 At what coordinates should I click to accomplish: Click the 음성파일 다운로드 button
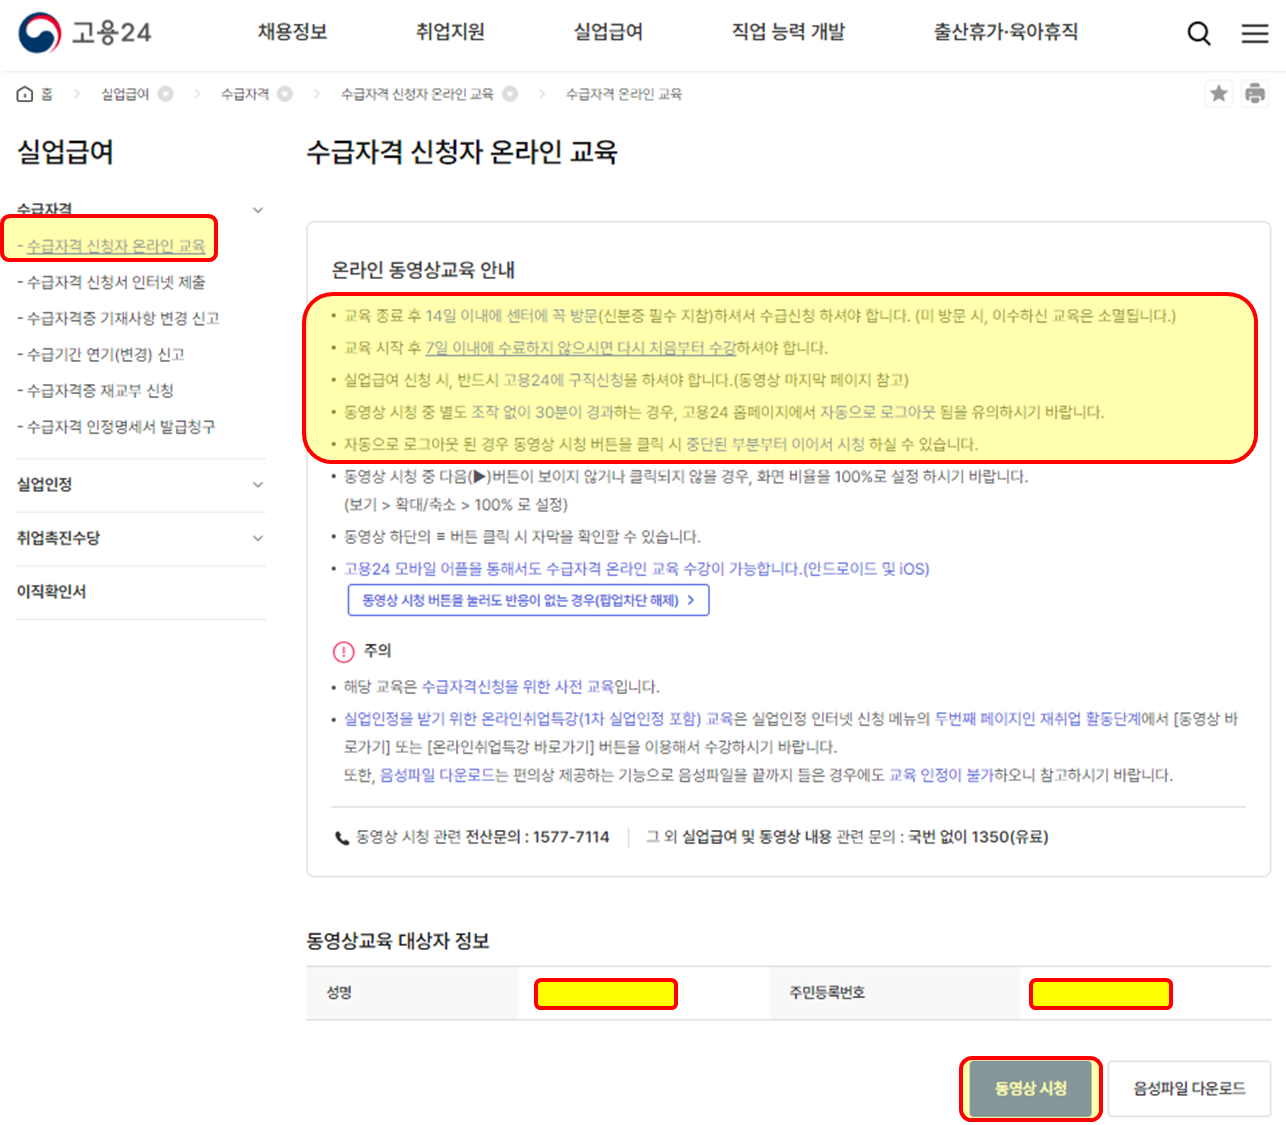[1190, 1089]
